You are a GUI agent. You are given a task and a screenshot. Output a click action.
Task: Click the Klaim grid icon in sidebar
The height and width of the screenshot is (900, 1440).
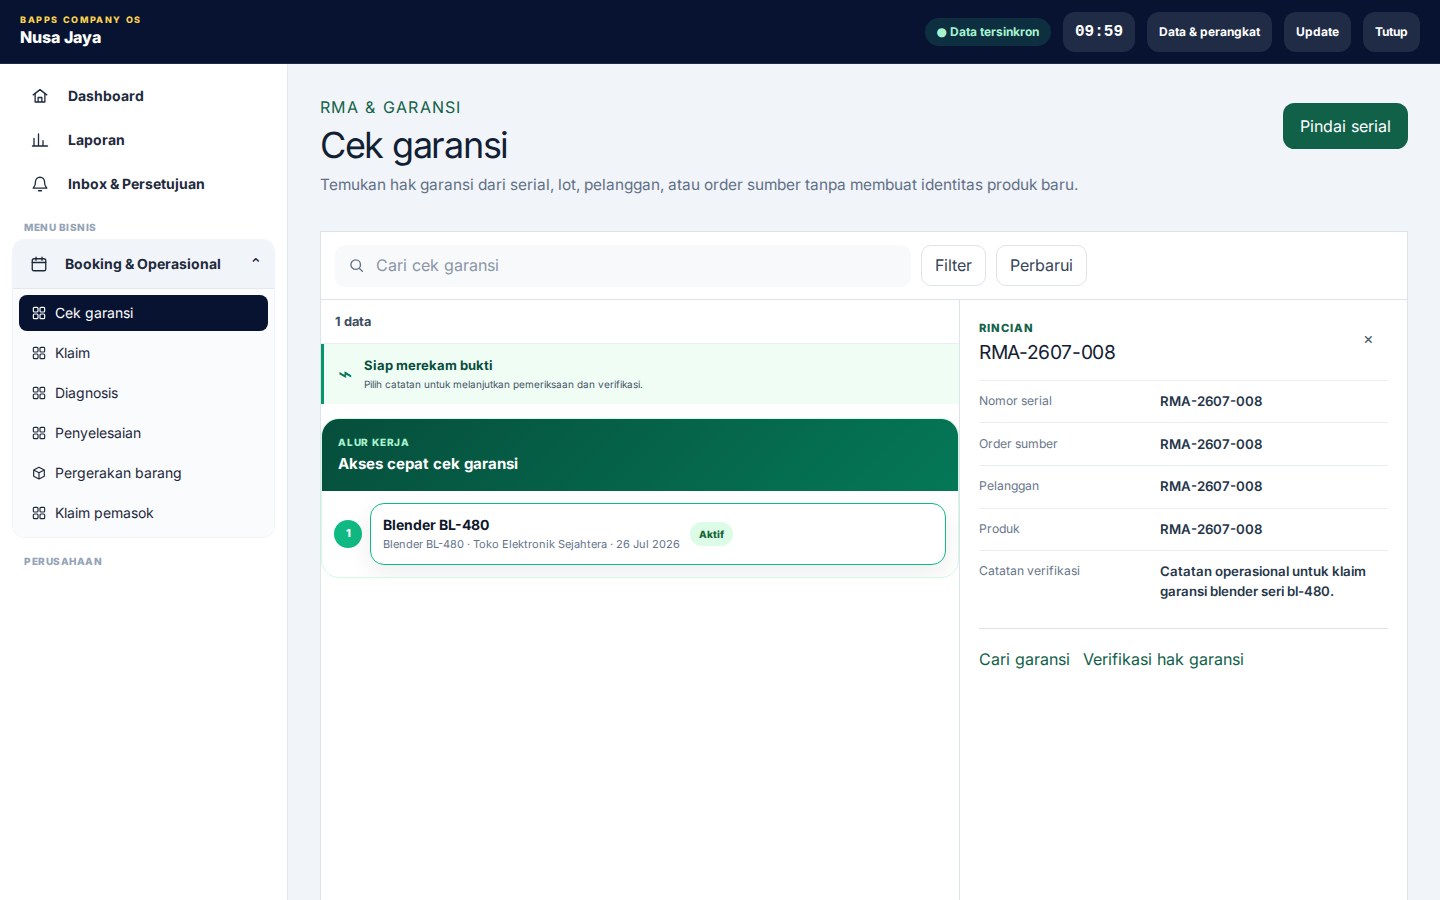click(39, 353)
